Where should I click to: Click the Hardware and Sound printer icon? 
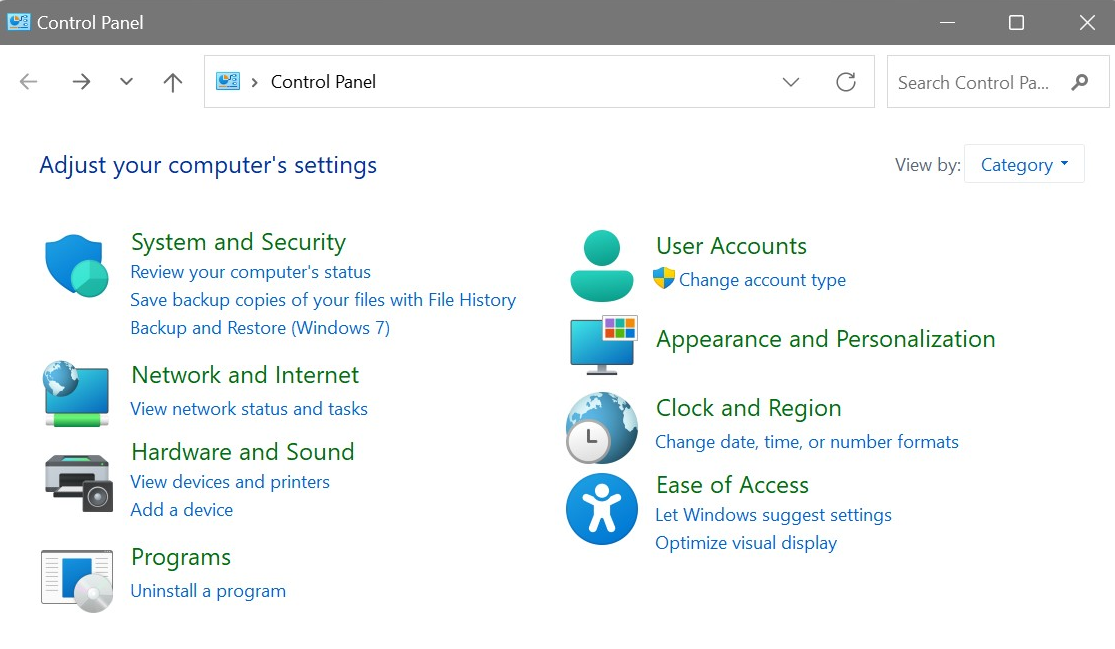point(78,481)
